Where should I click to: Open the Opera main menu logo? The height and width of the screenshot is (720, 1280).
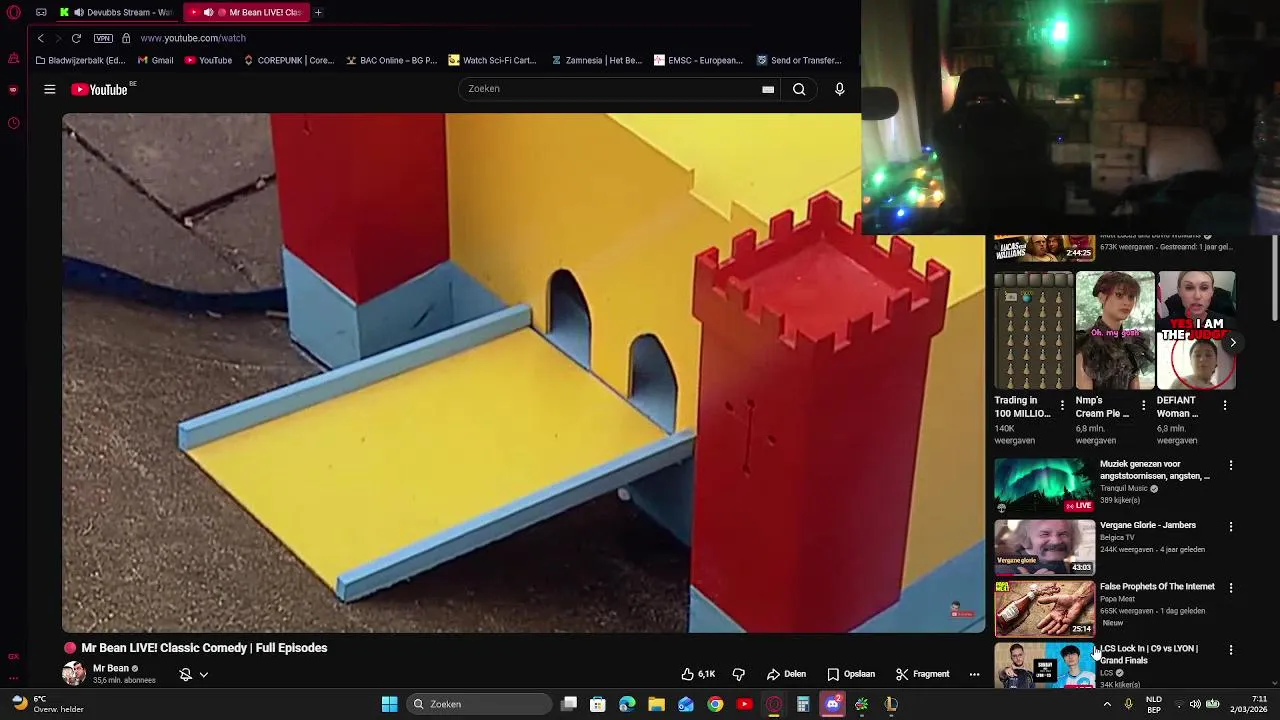pyautogui.click(x=14, y=12)
